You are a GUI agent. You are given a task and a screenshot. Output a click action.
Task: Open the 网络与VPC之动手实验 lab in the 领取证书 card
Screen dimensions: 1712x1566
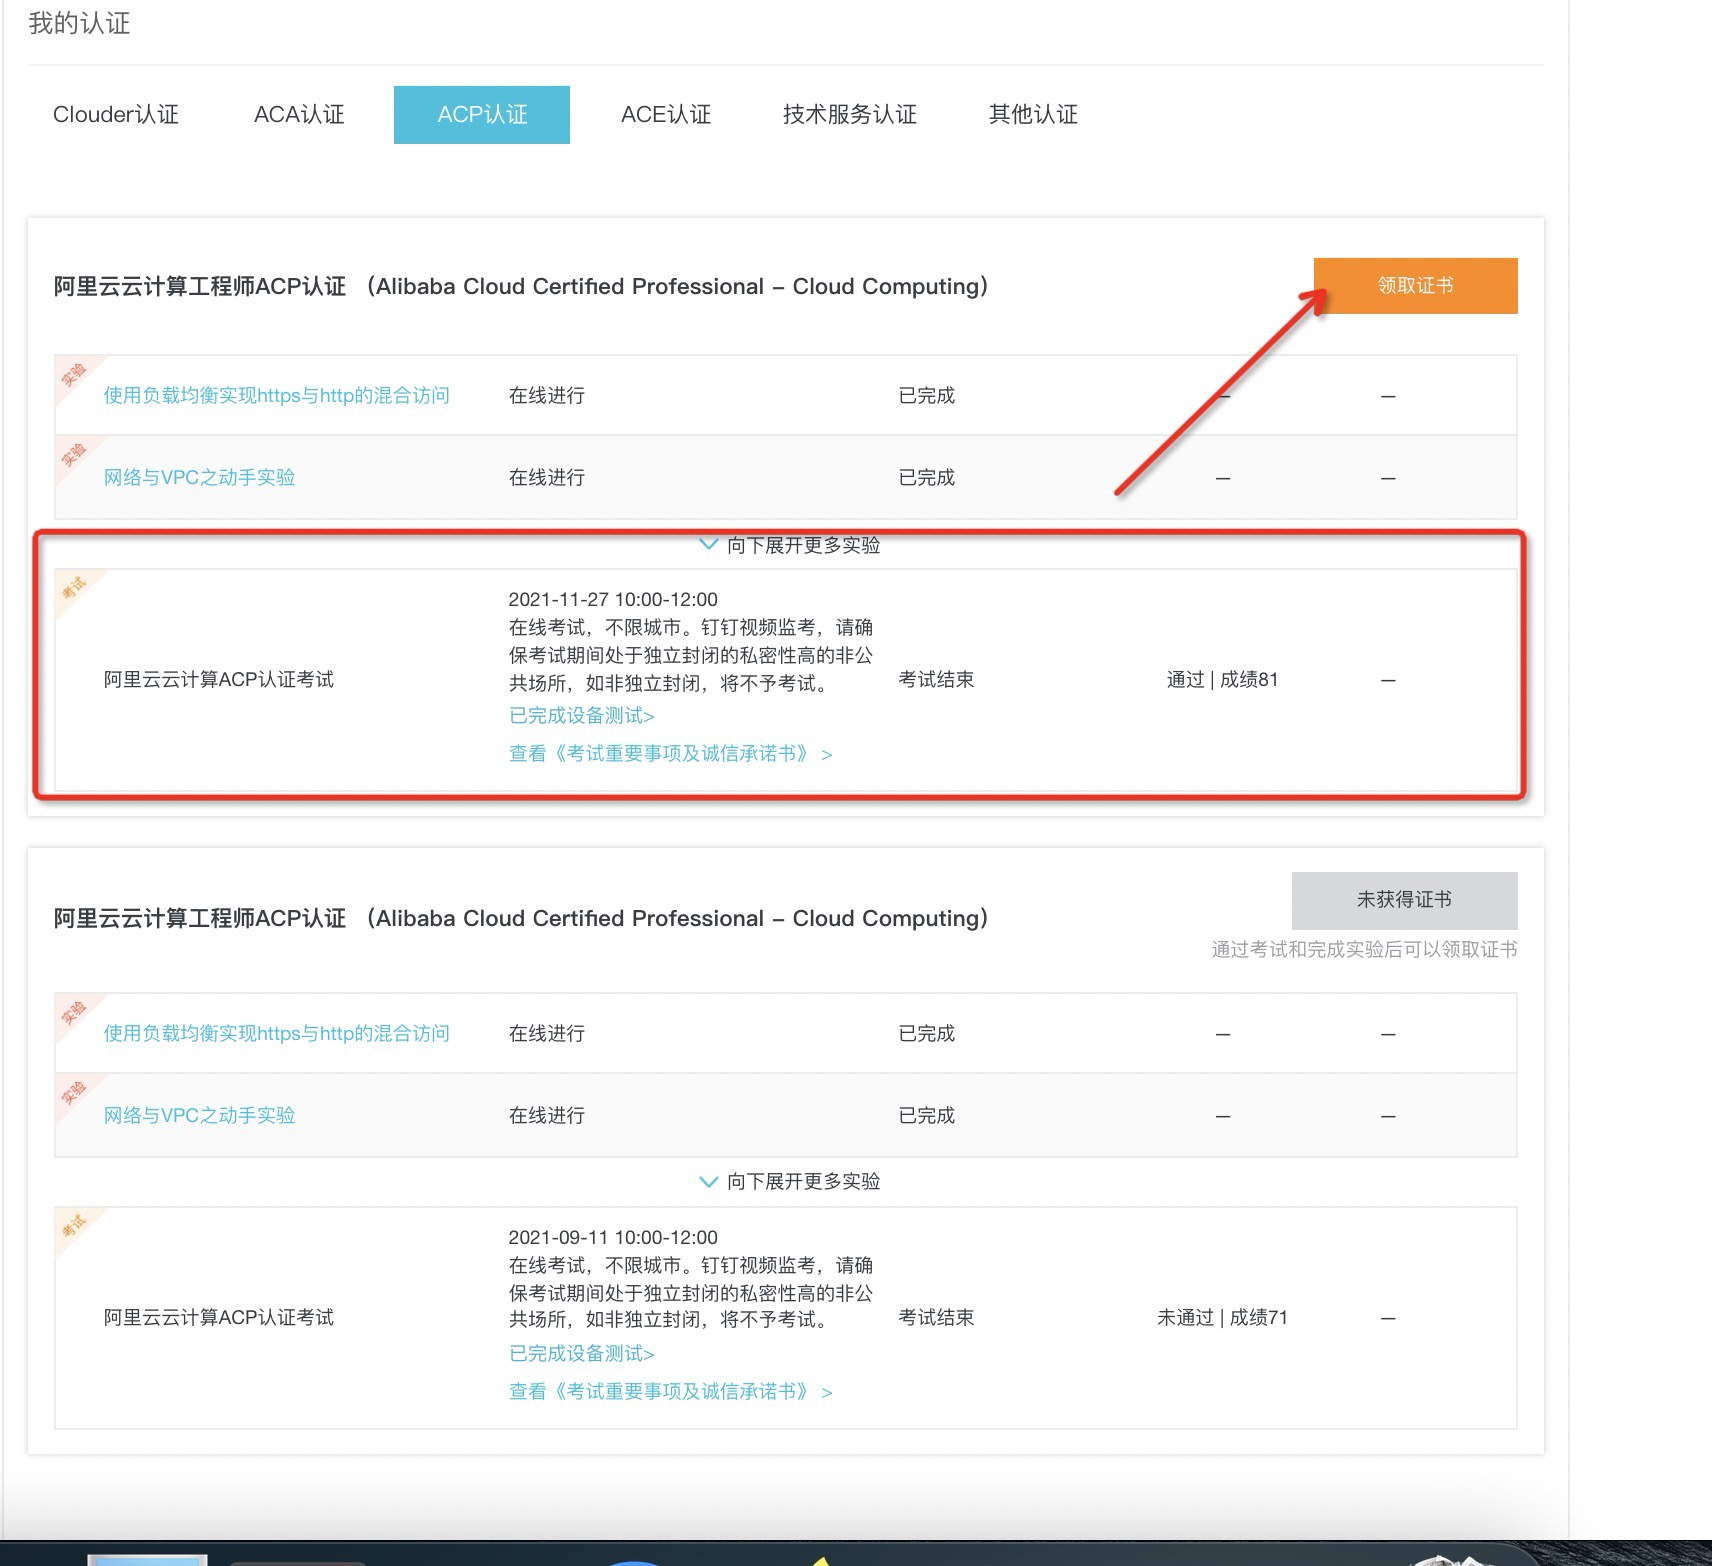point(199,478)
